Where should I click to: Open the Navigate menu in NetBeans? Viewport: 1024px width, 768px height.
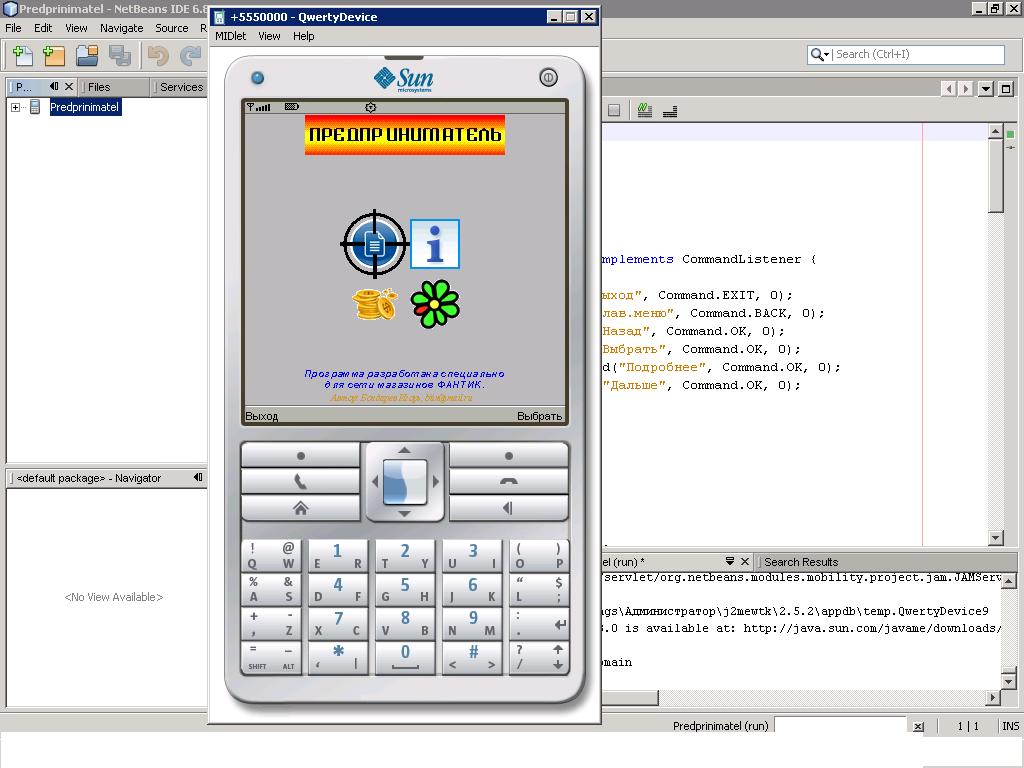pyautogui.click(x=121, y=28)
